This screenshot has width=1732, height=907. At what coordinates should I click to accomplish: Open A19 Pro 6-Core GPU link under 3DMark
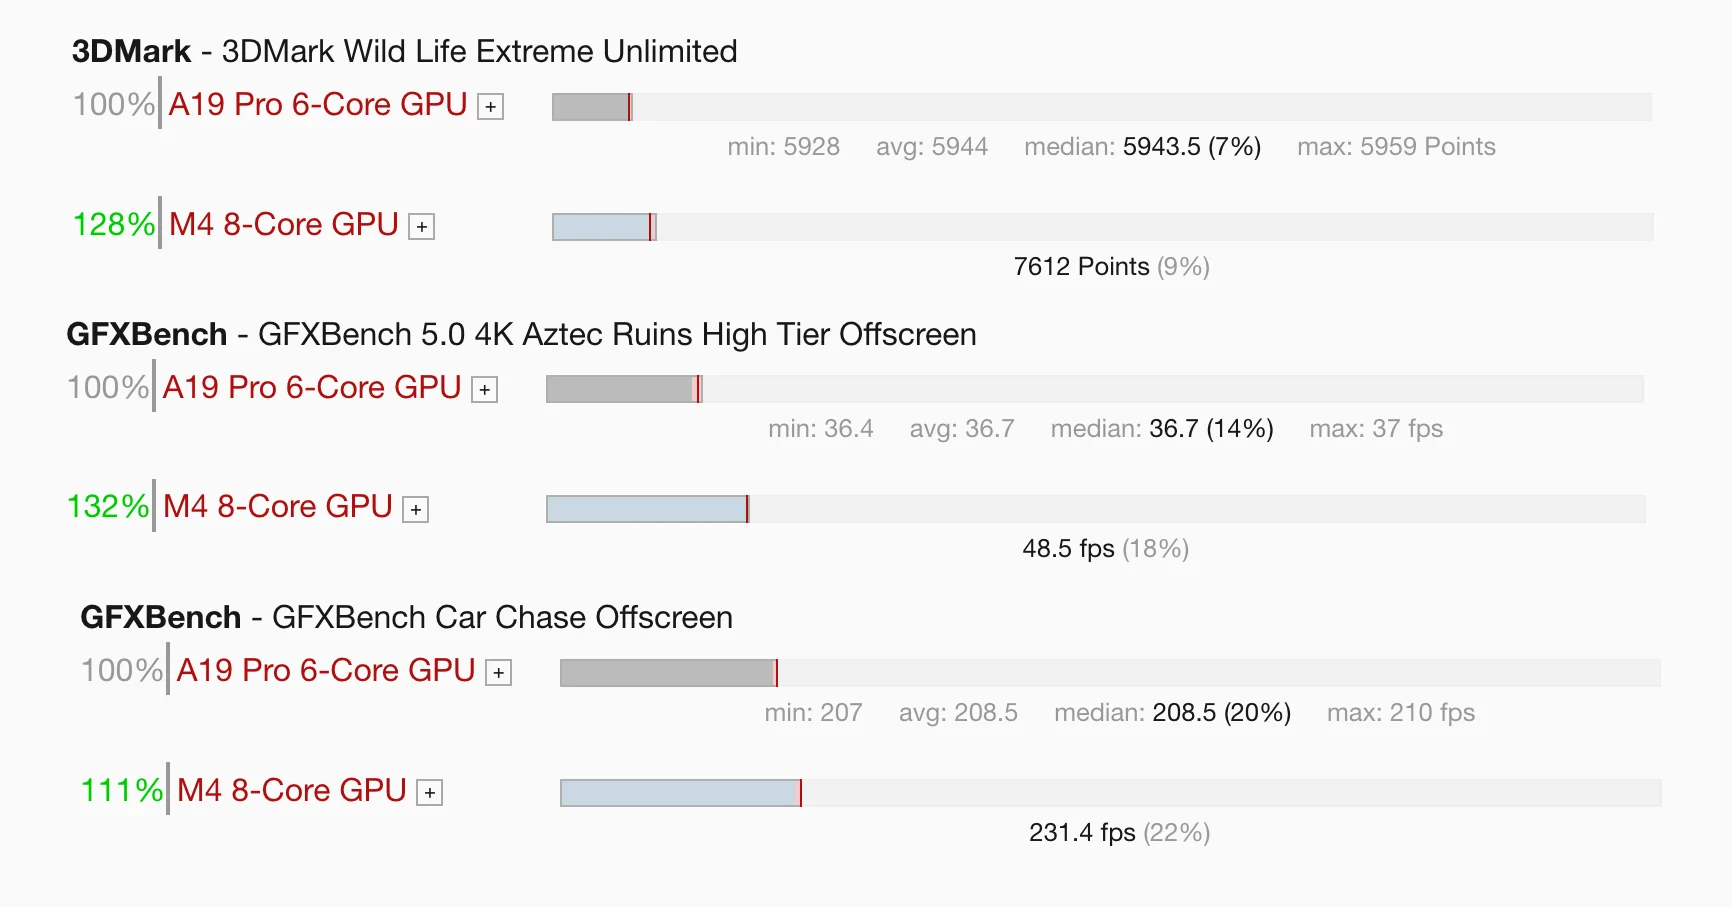[317, 104]
